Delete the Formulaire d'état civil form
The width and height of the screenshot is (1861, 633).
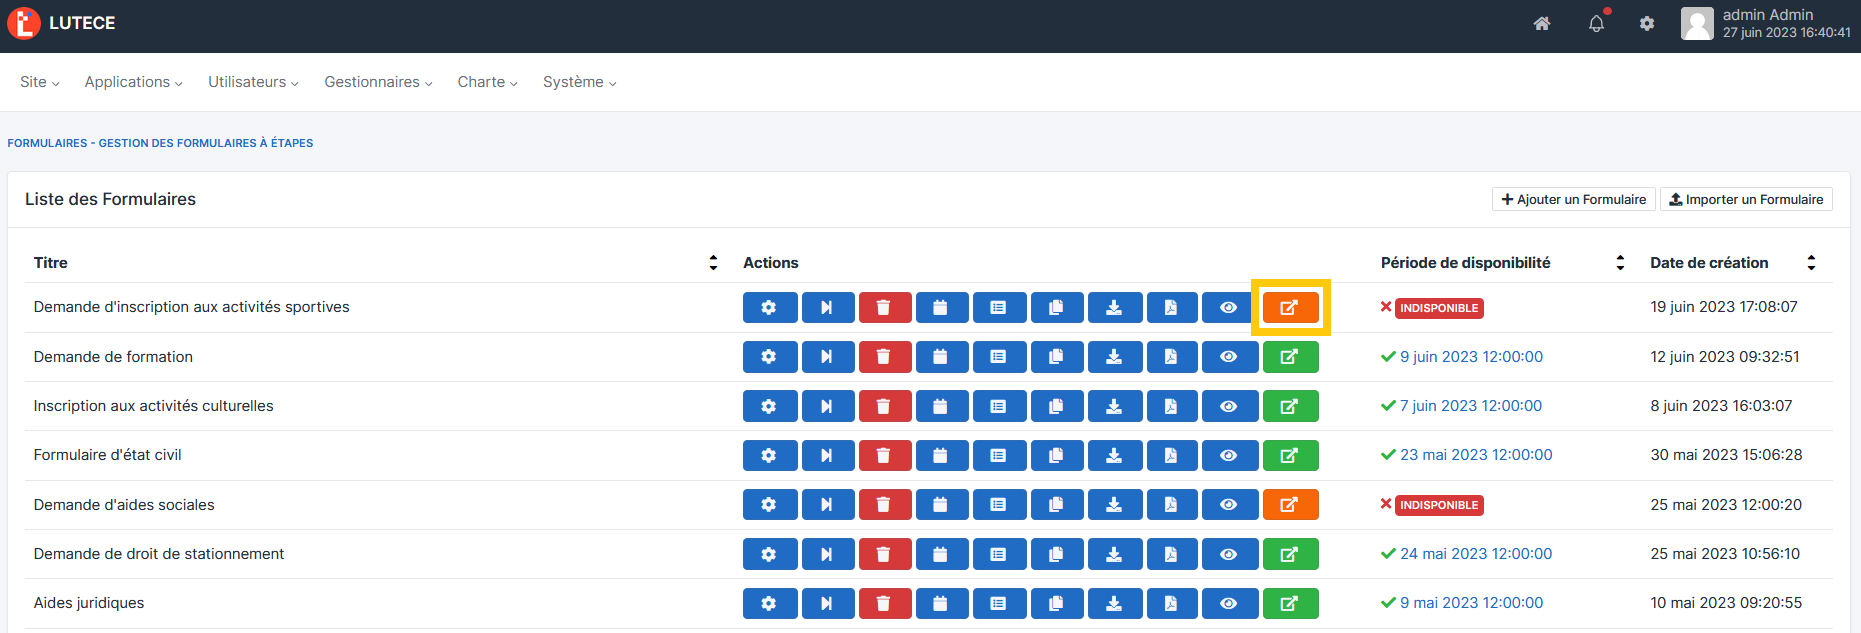coord(884,455)
